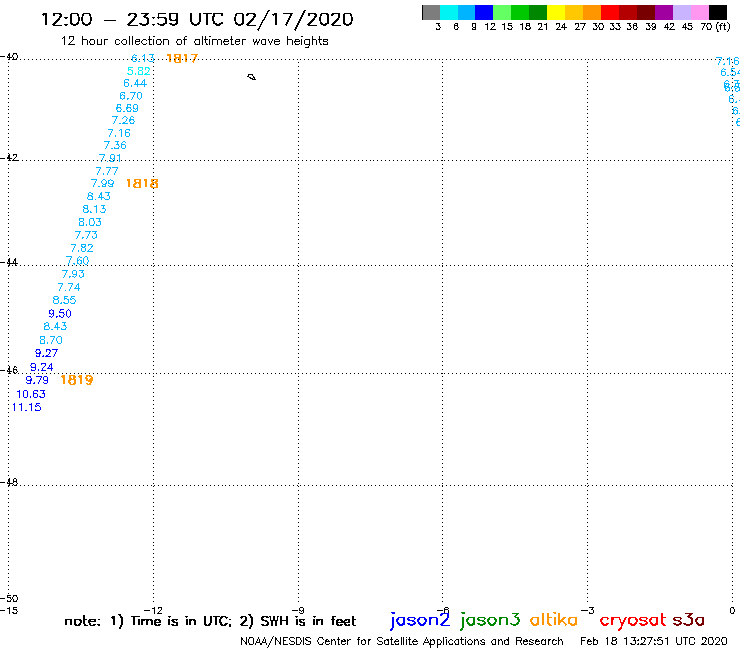
Task: Pick the purple 42 ft legend swatch
Action: (x=664, y=12)
